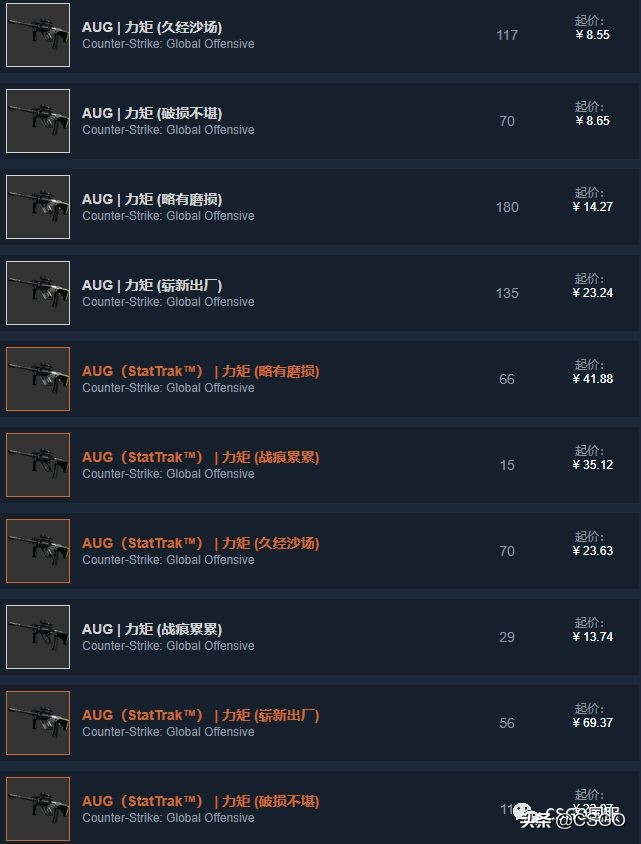Click the AUG 力矩 (久经沙场) weapon thumbnail

38,35
